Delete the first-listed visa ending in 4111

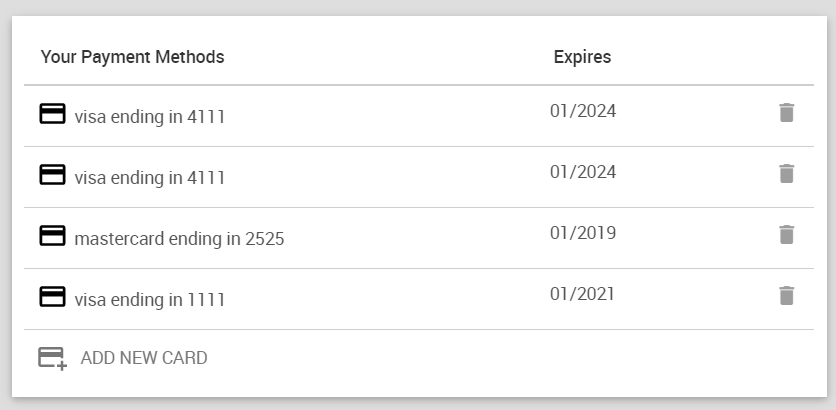(x=787, y=113)
